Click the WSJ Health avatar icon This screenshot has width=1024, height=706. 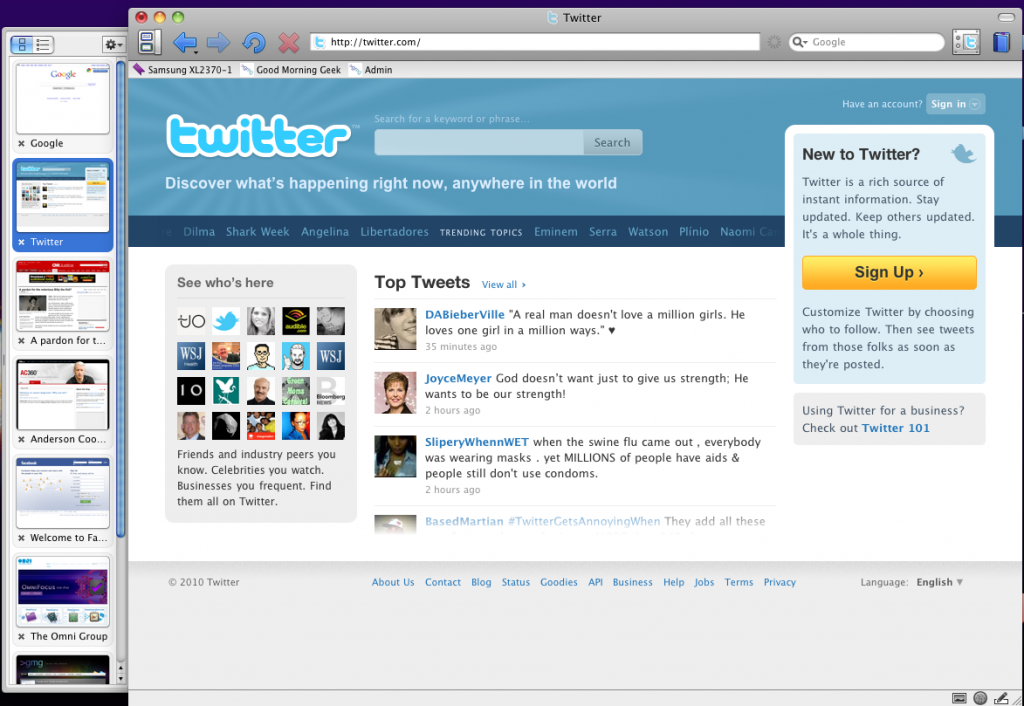tap(191, 356)
